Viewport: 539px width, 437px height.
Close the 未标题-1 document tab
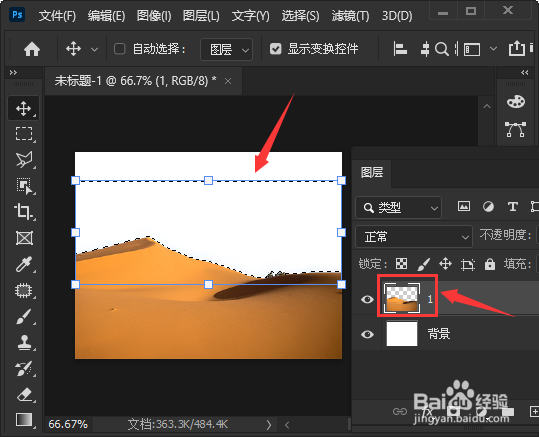(228, 81)
